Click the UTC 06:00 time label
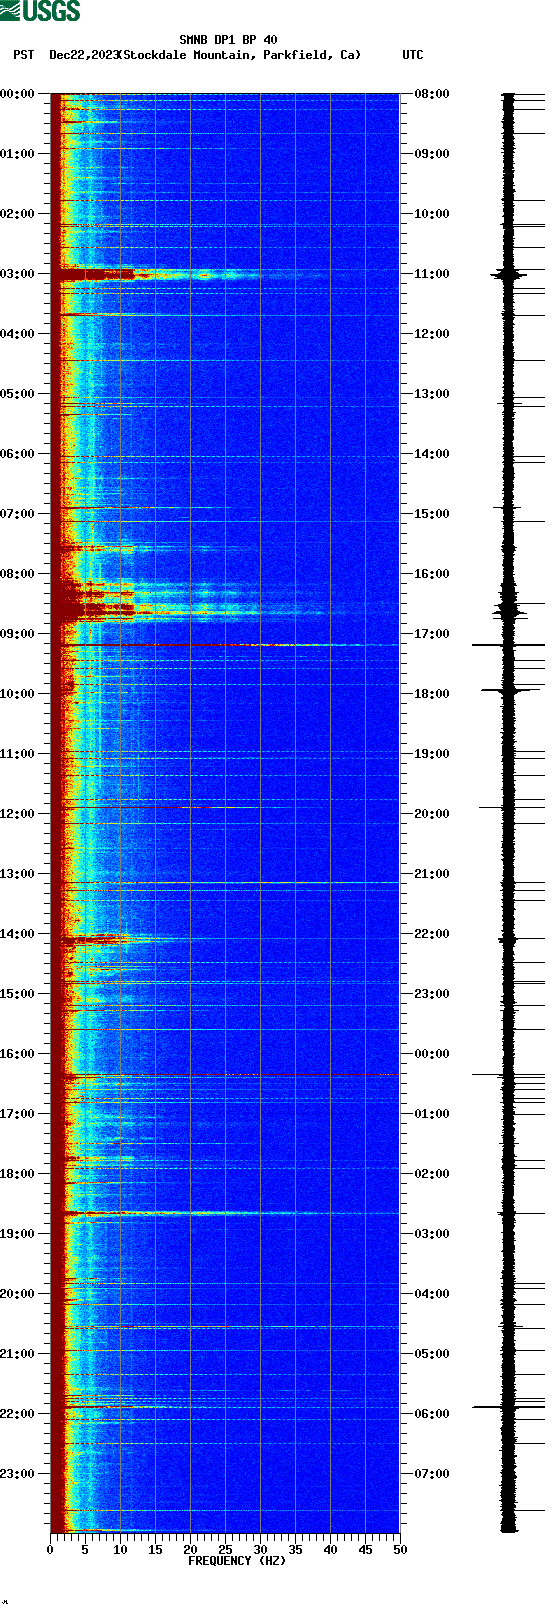The height and width of the screenshot is (1613, 552). 431,1414
